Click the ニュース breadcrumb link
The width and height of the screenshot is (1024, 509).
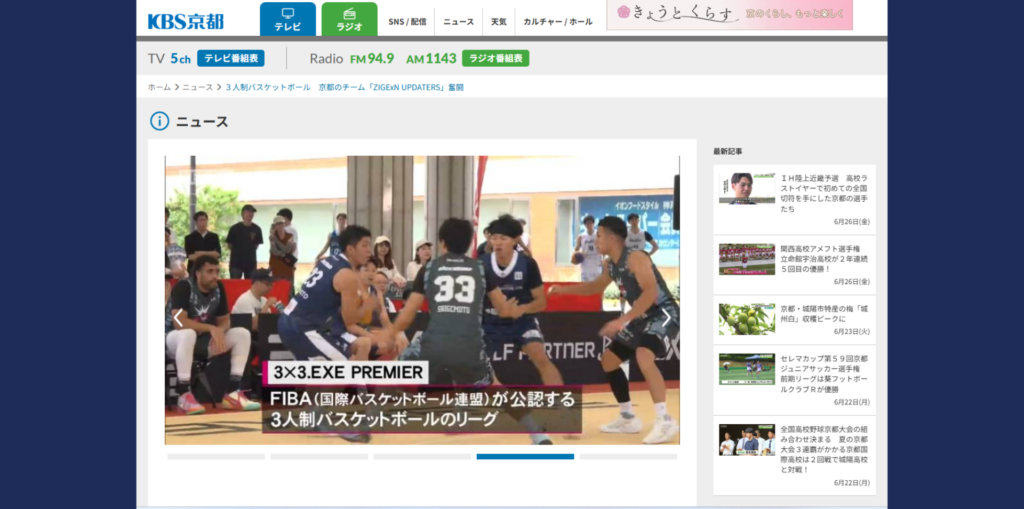tap(197, 87)
